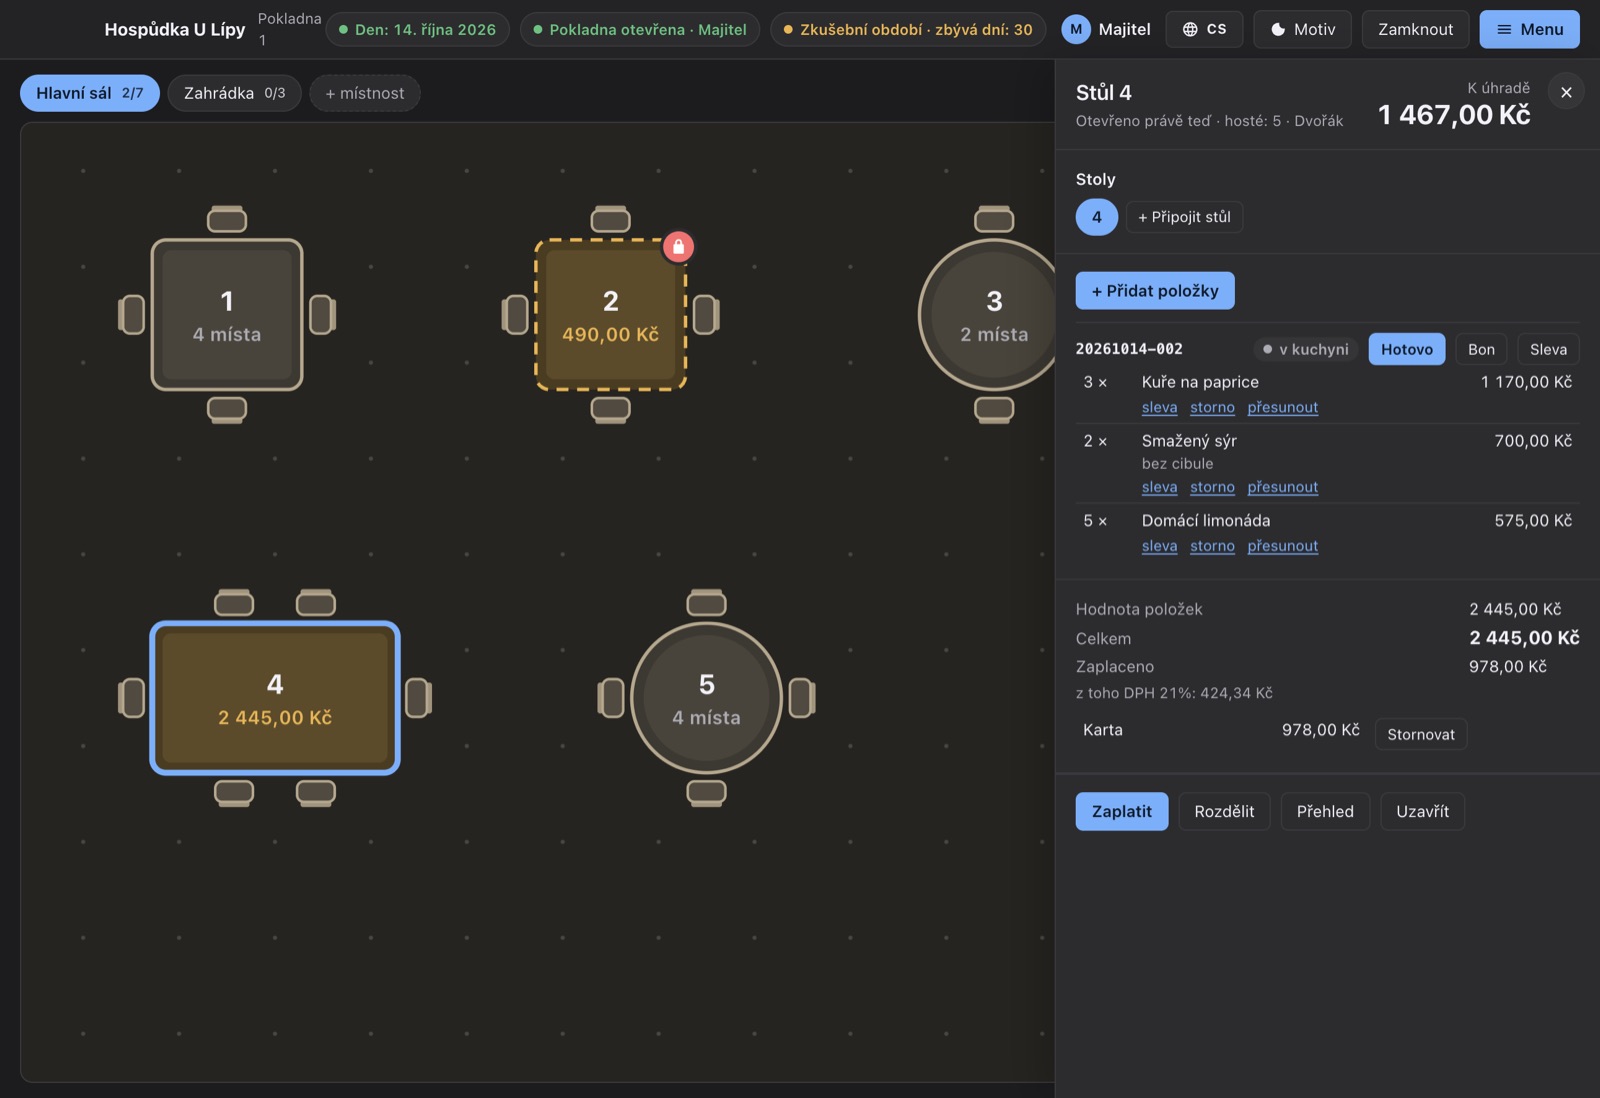
Task: Close the Stůl 4 order panel
Action: (1566, 92)
